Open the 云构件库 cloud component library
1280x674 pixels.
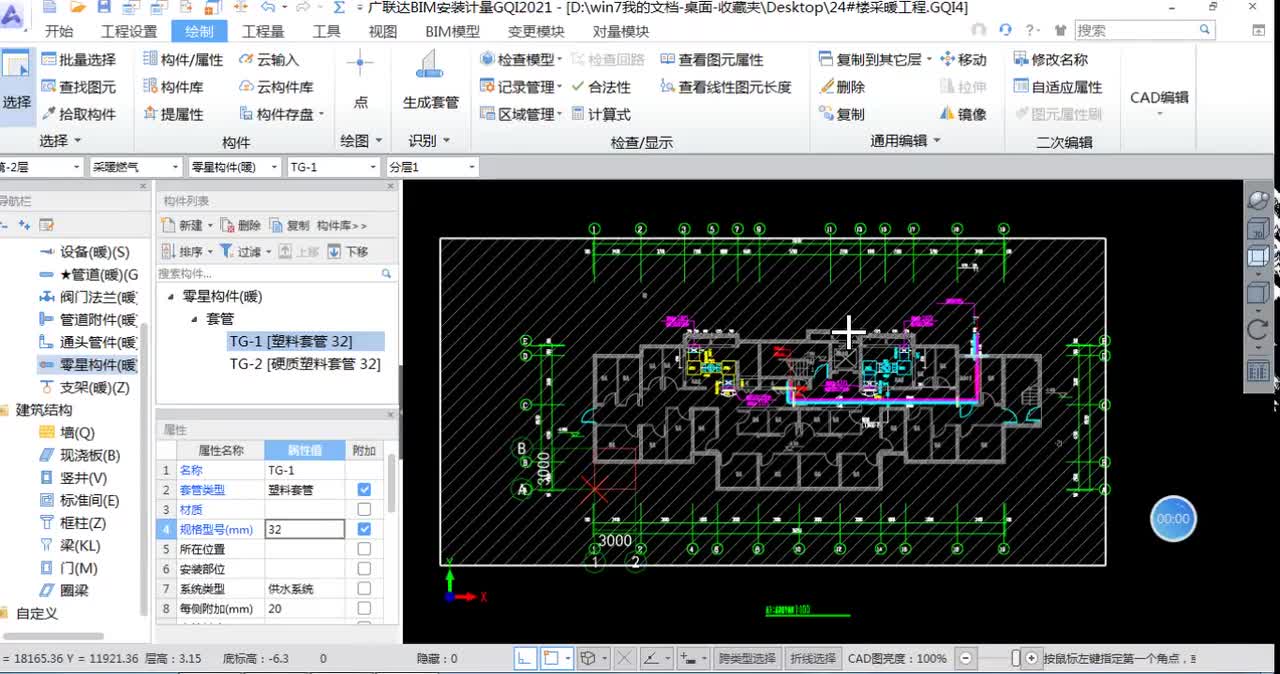pos(276,87)
